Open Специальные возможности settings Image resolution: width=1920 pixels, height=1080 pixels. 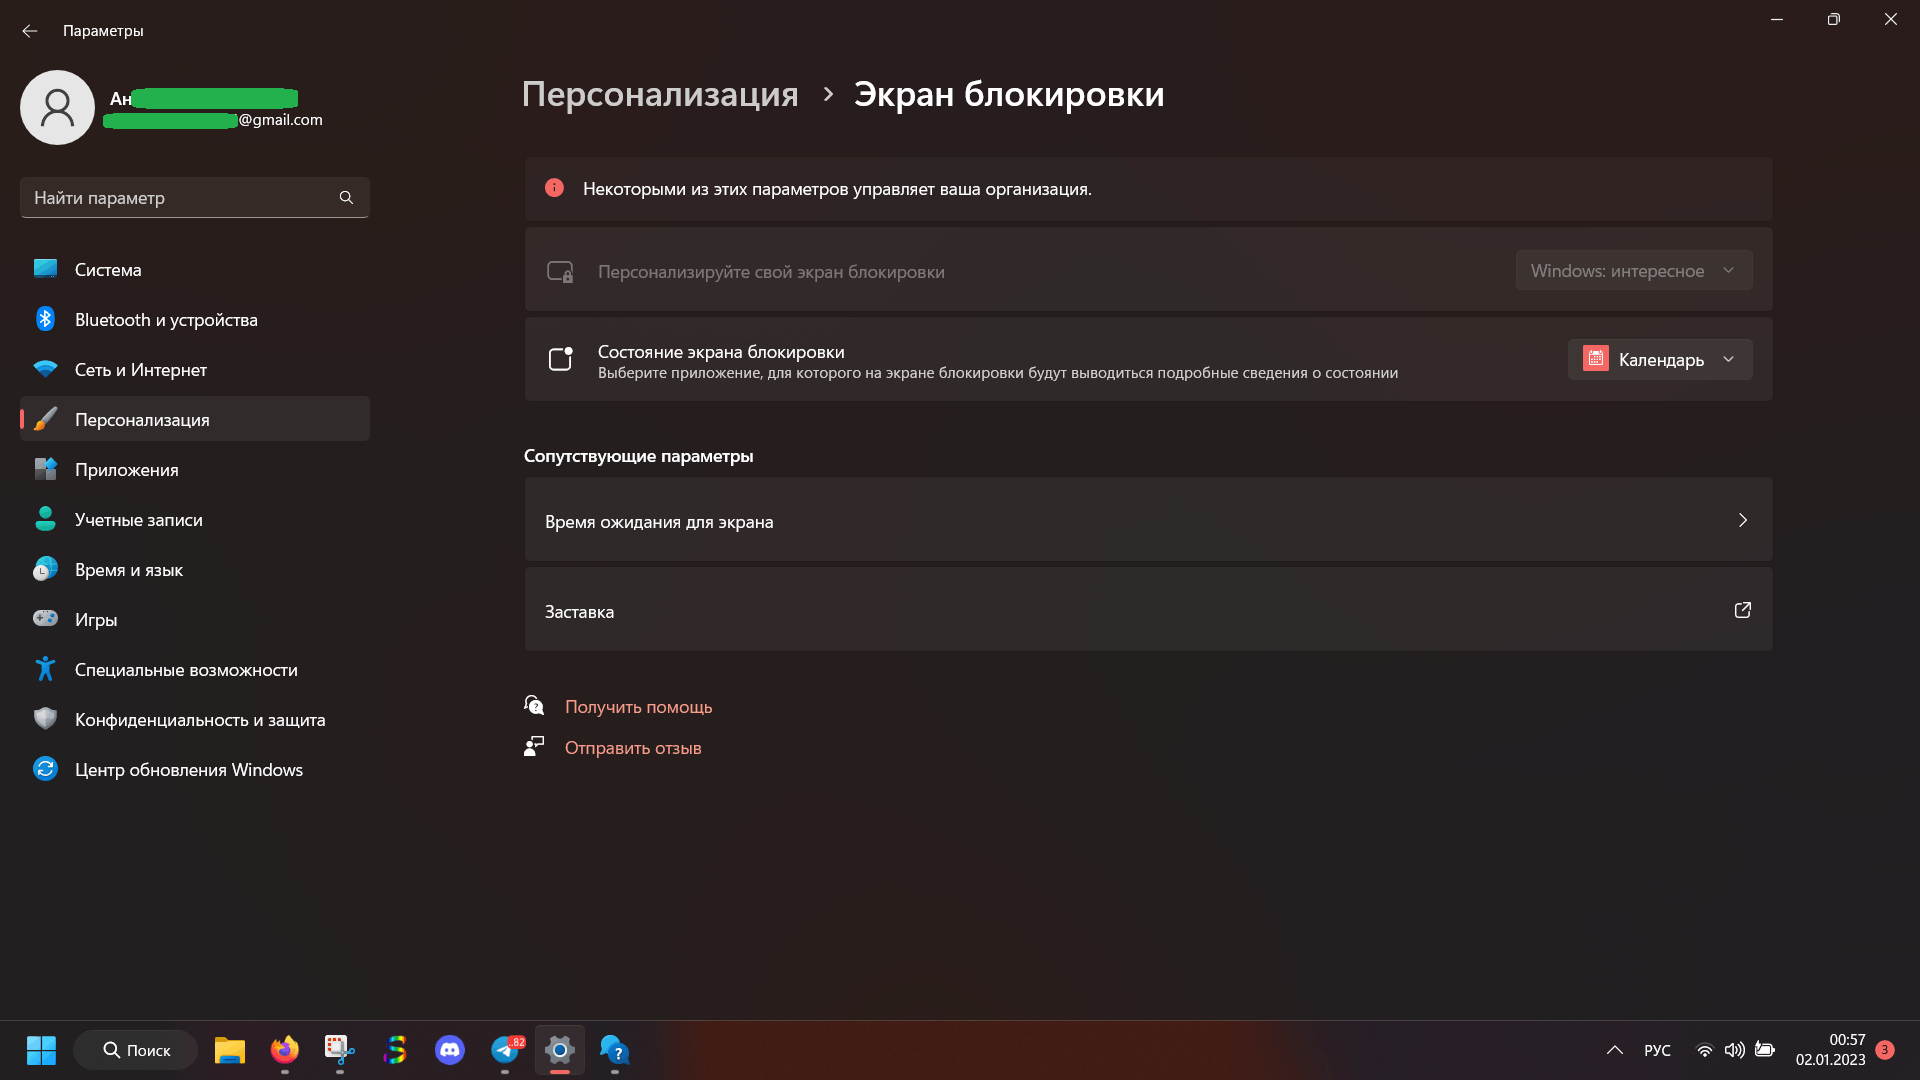click(185, 669)
